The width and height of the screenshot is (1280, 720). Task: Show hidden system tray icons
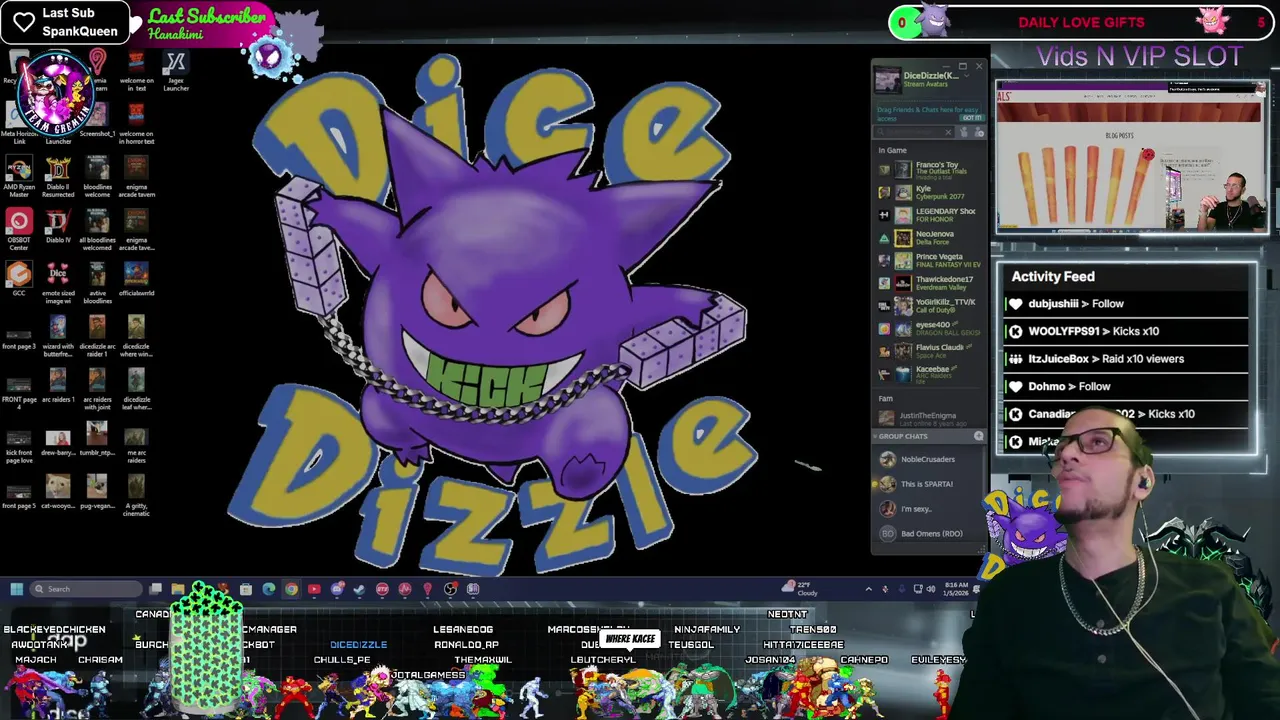click(x=868, y=589)
